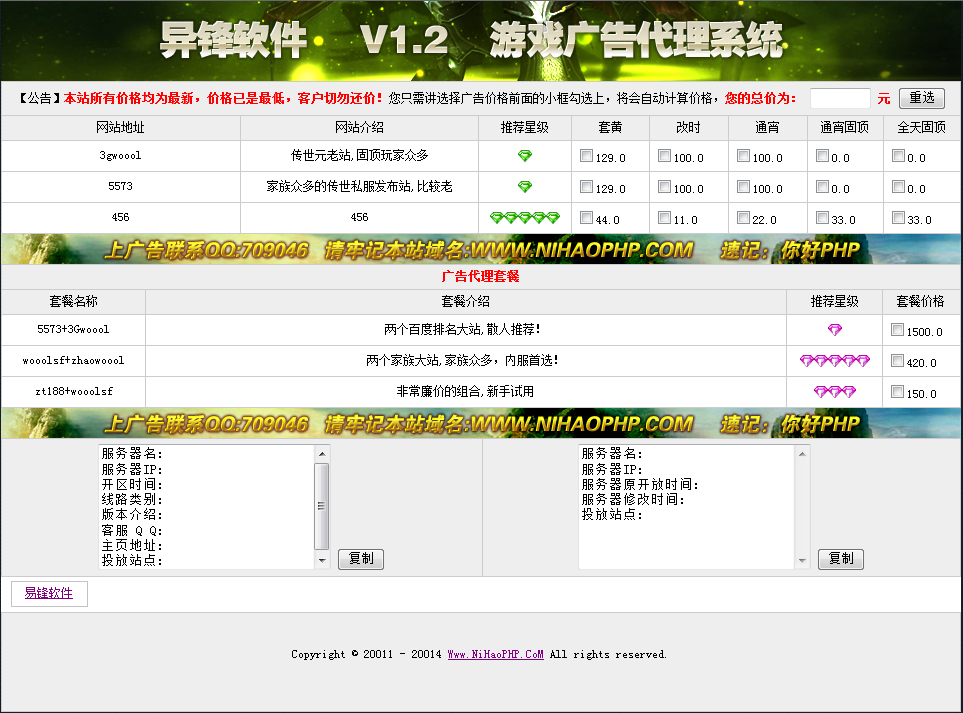The height and width of the screenshot is (713, 963).
Task: Check the 129.0 套黄 box for 3gwoool
Action: [587, 156]
